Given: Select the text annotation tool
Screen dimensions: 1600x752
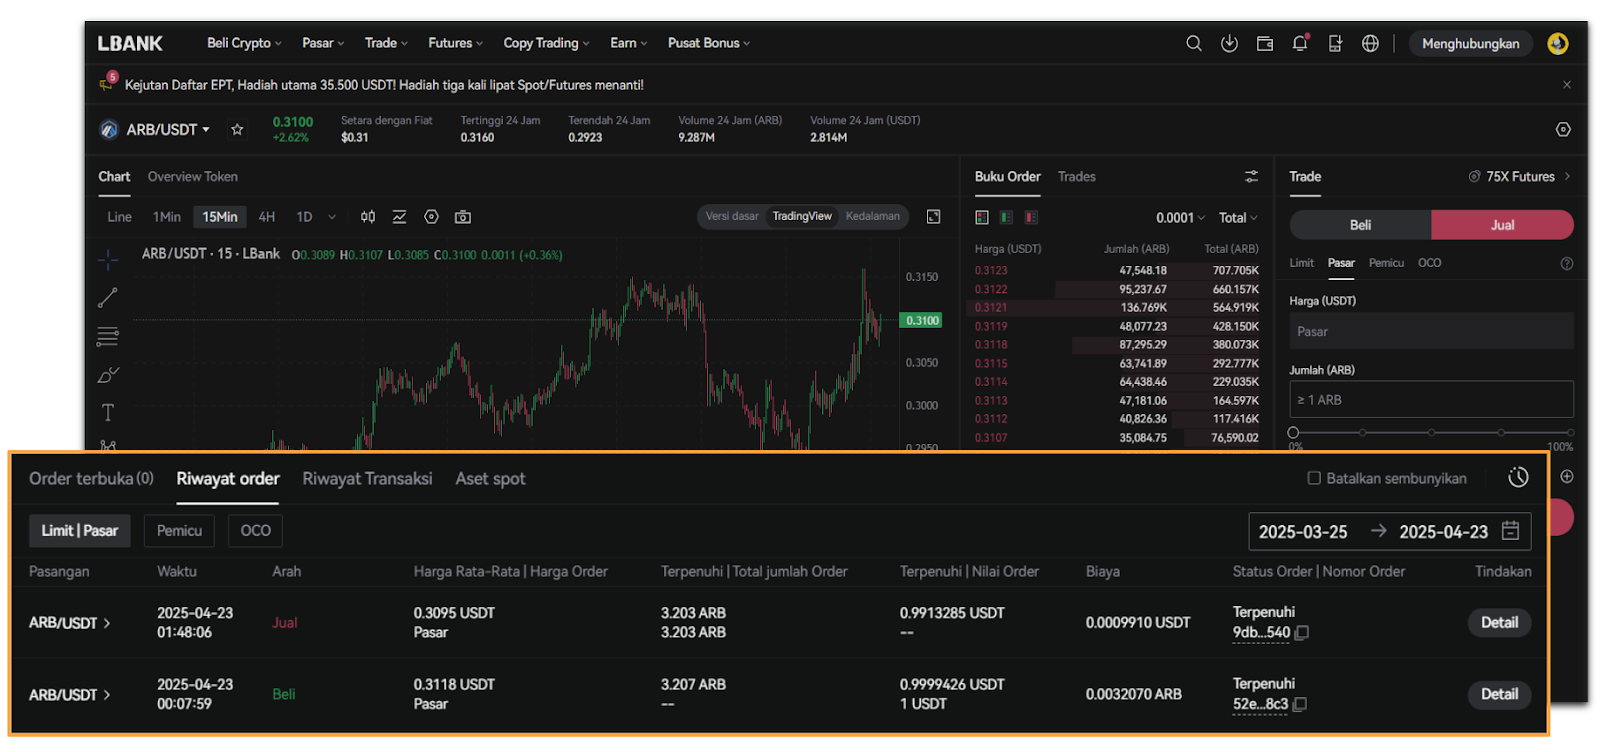Looking at the screenshot, I should coord(108,413).
